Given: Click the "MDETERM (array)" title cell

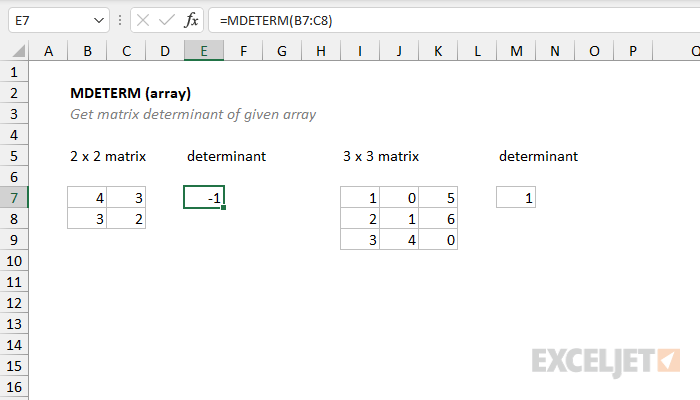Looking at the screenshot, I should (x=130, y=93).
